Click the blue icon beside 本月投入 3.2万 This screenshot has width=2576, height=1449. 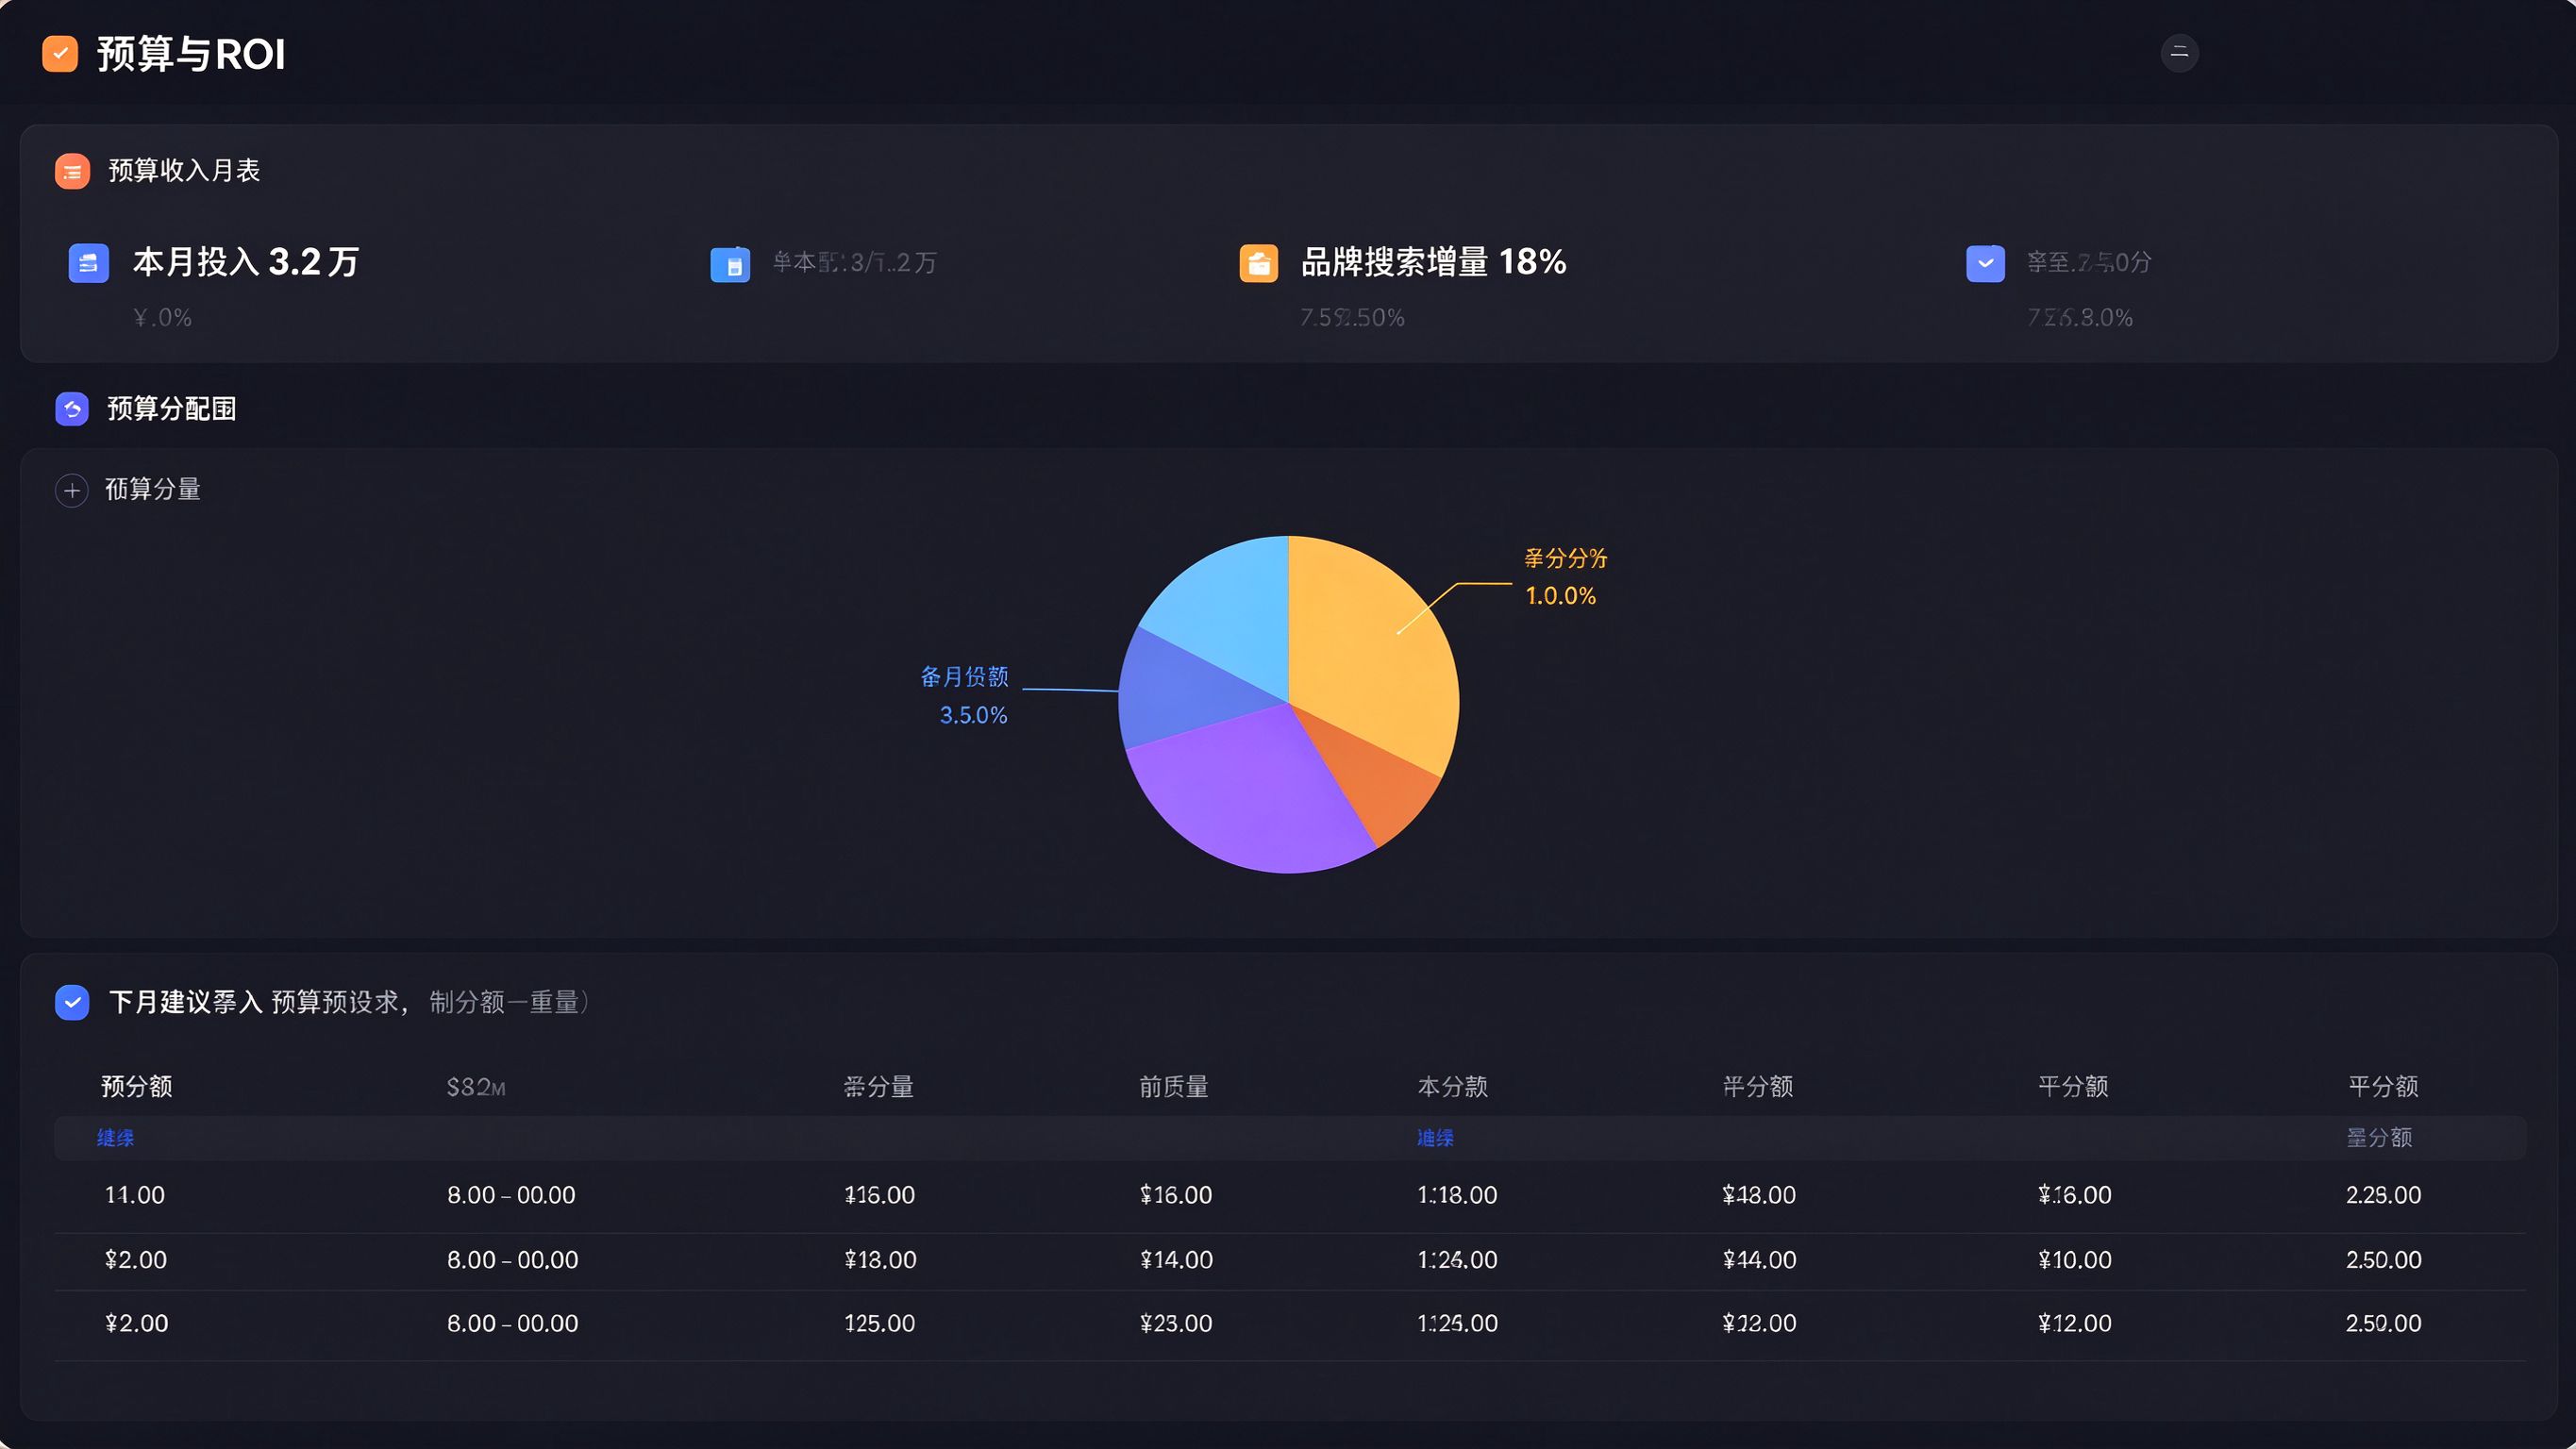pyautogui.click(x=88, y=264)
